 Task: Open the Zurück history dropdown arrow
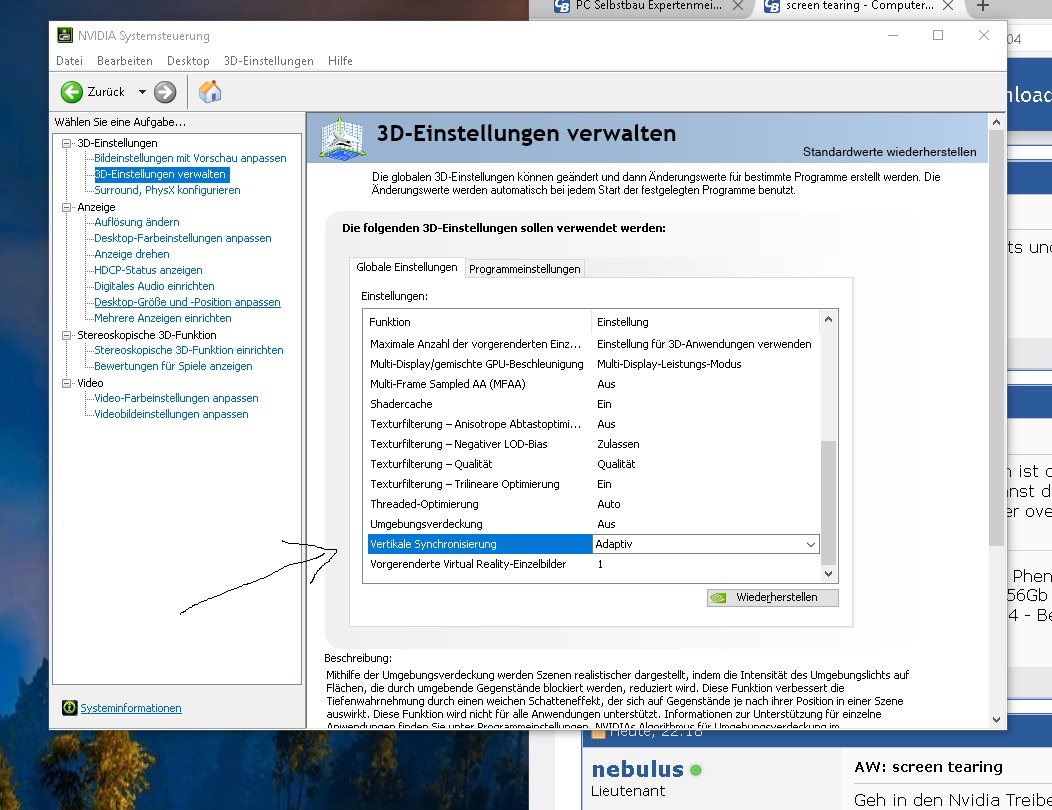[x=142, y=92]
